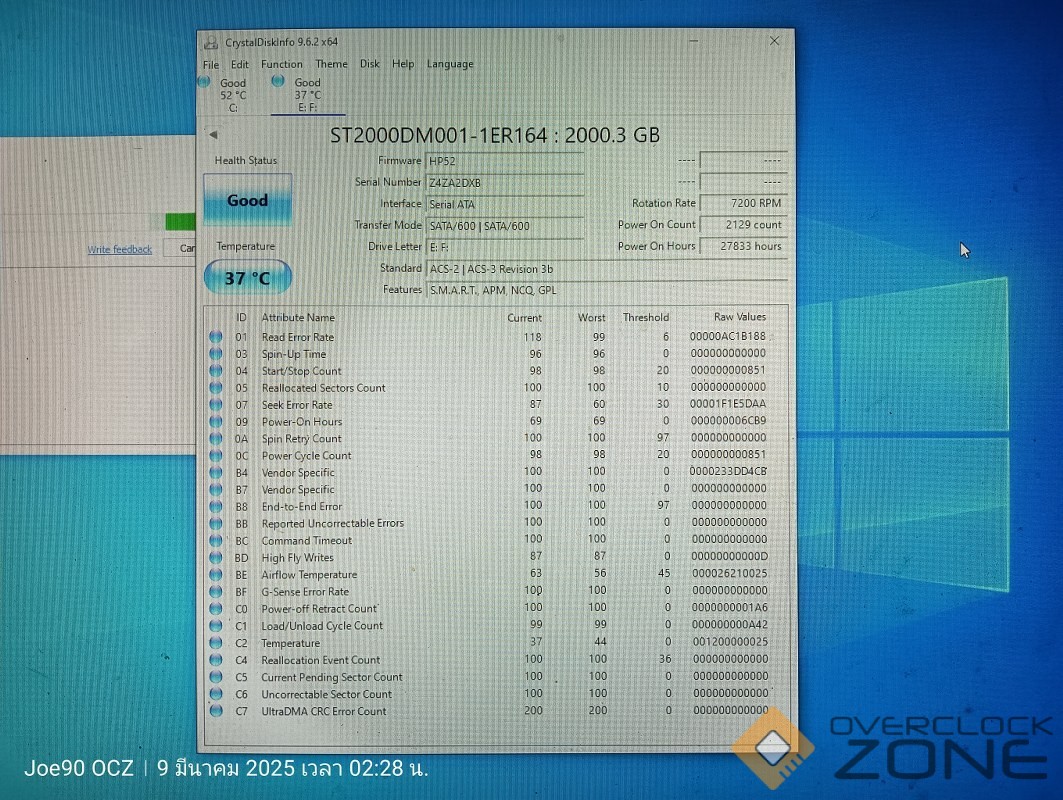Click the Current column header
Image resolution: width=1063 pixels, height=800 pixels.
coord(524,317)
